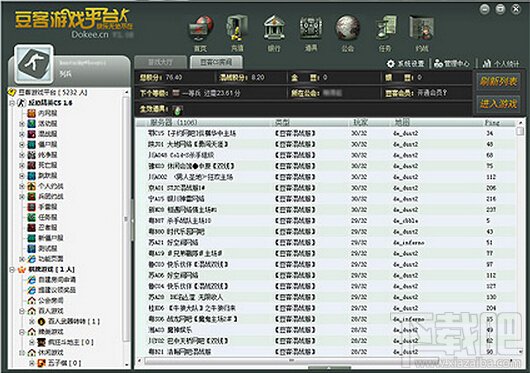Open the 银行 bank icon
The height and width of the screenshot is (373, 530).
(274, 29)
